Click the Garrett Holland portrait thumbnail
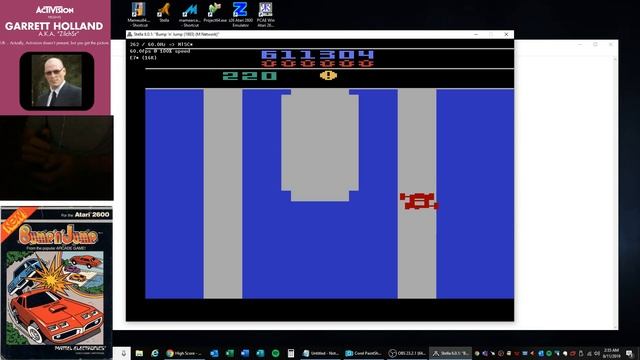This screenshot has width=640, height=360. pos(57,81)
